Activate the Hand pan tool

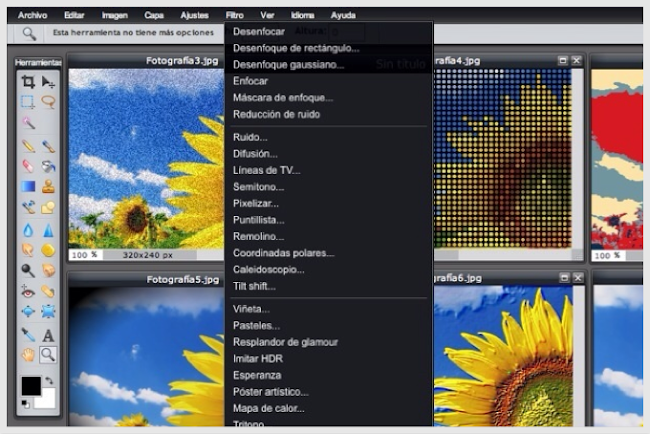tap(28, 355)
